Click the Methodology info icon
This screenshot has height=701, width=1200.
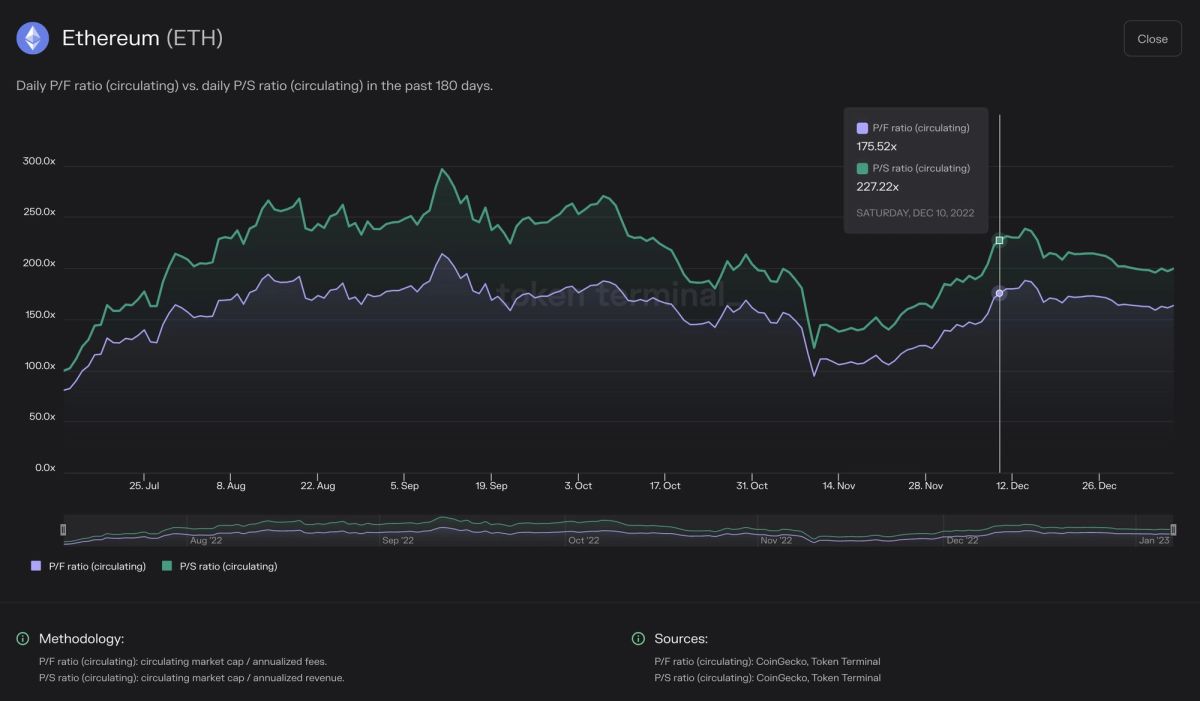23,639
